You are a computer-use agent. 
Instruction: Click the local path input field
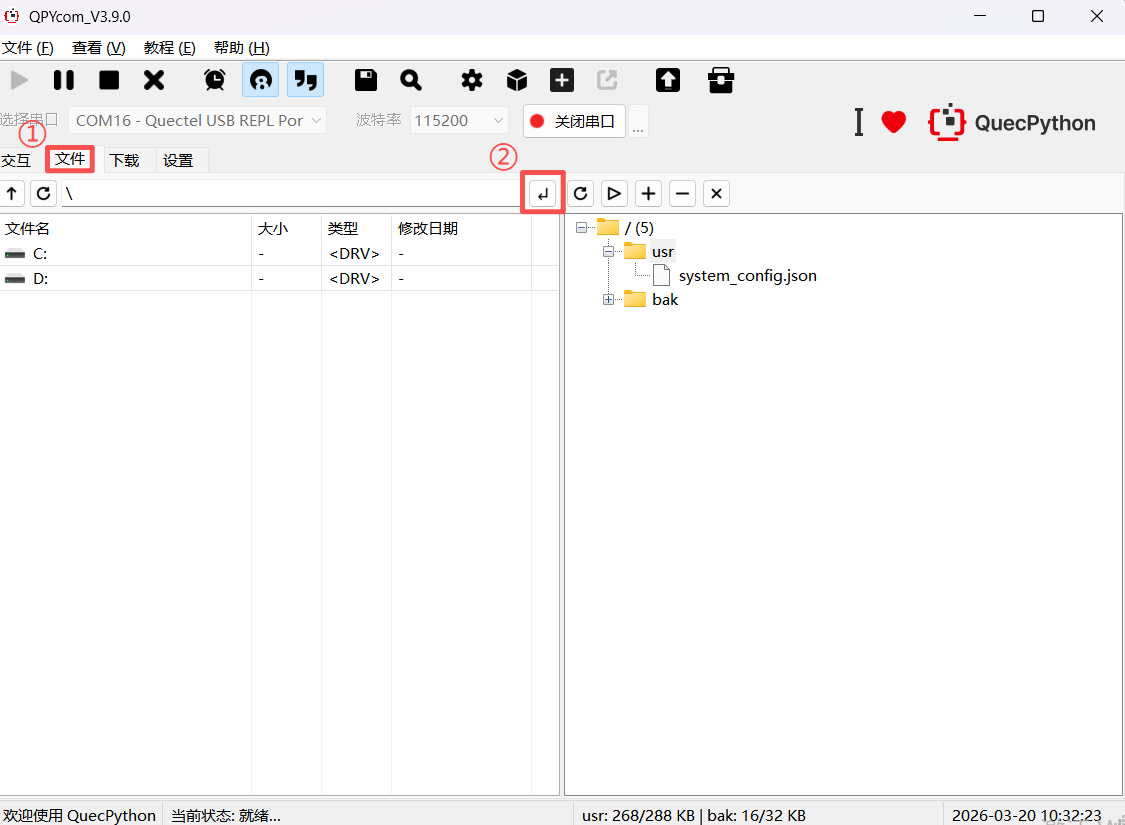point(290,194)
